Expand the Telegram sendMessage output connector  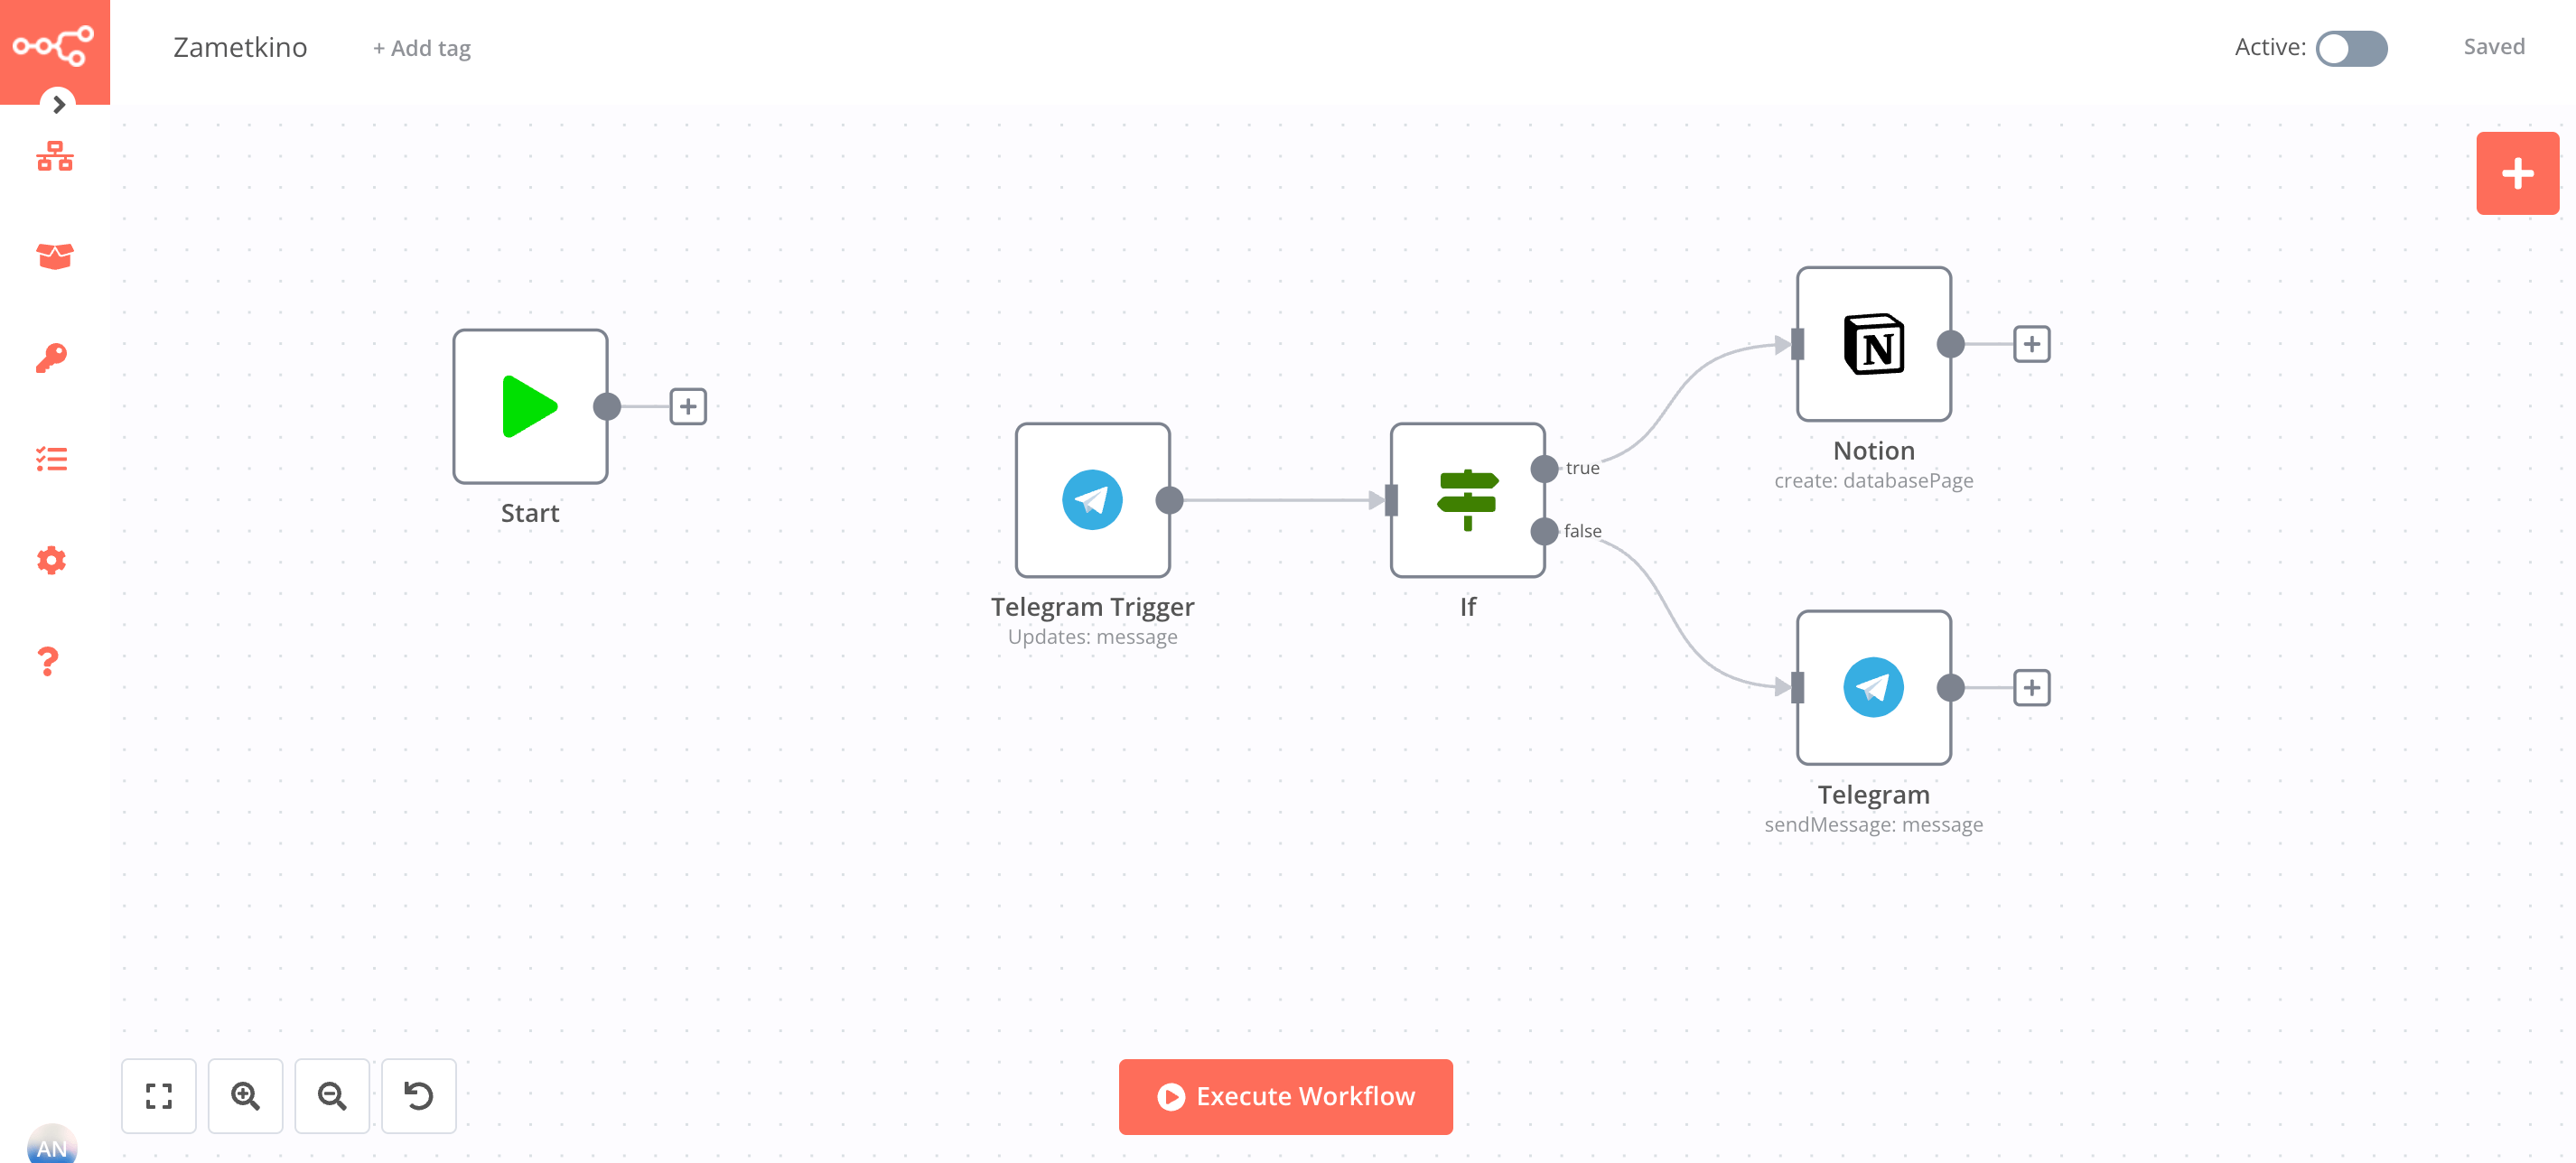pos(2030,686)
